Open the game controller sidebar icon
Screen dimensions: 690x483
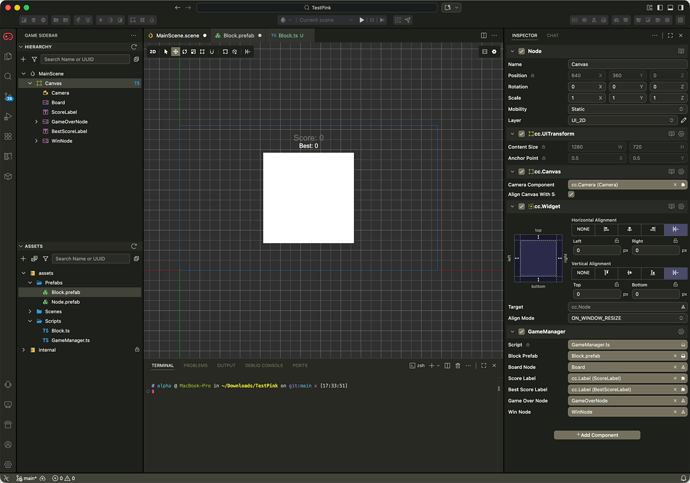click(x=8, y=36)
